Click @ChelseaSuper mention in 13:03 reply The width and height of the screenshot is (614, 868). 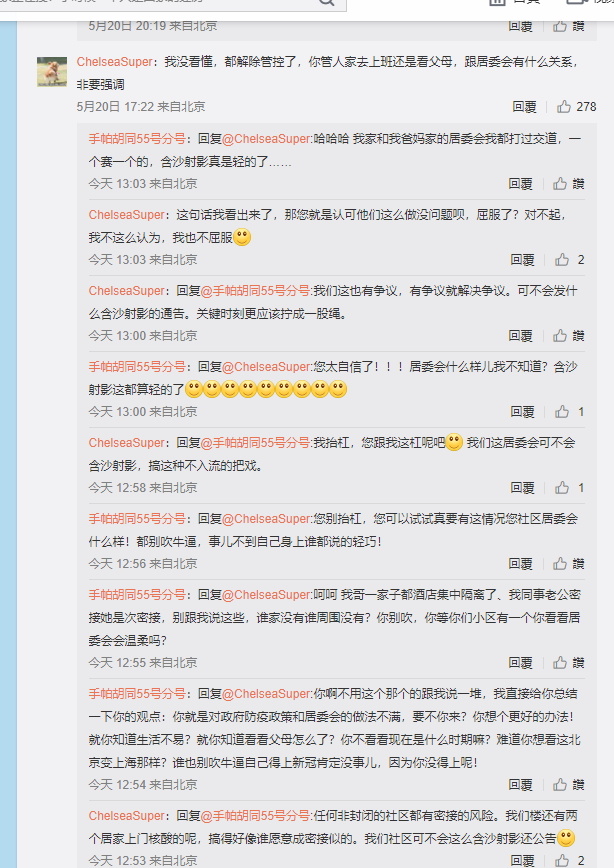266,138
